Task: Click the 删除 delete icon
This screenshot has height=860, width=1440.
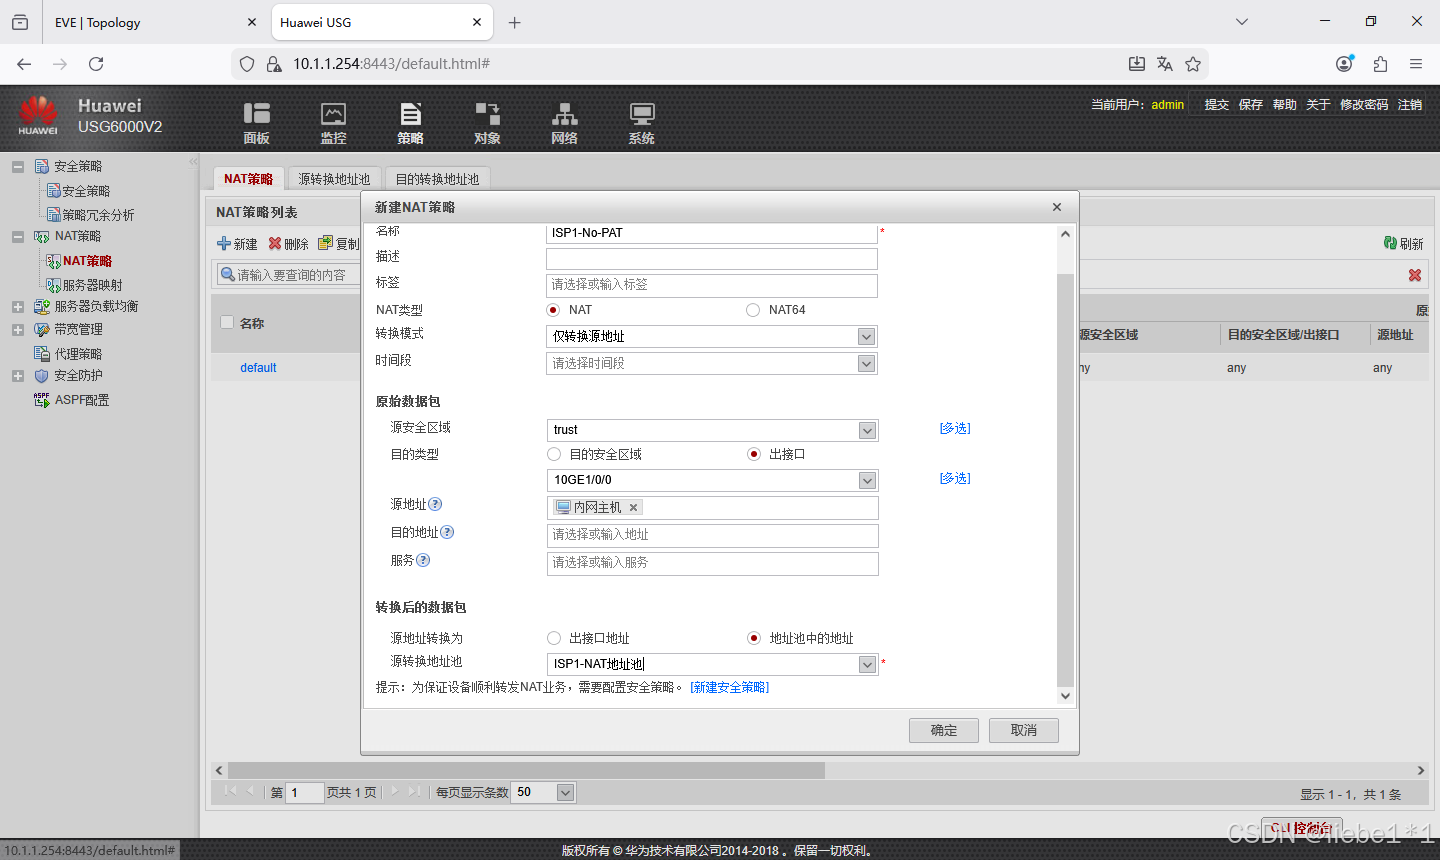Action: pyautogui.click(x=275, y=243)
